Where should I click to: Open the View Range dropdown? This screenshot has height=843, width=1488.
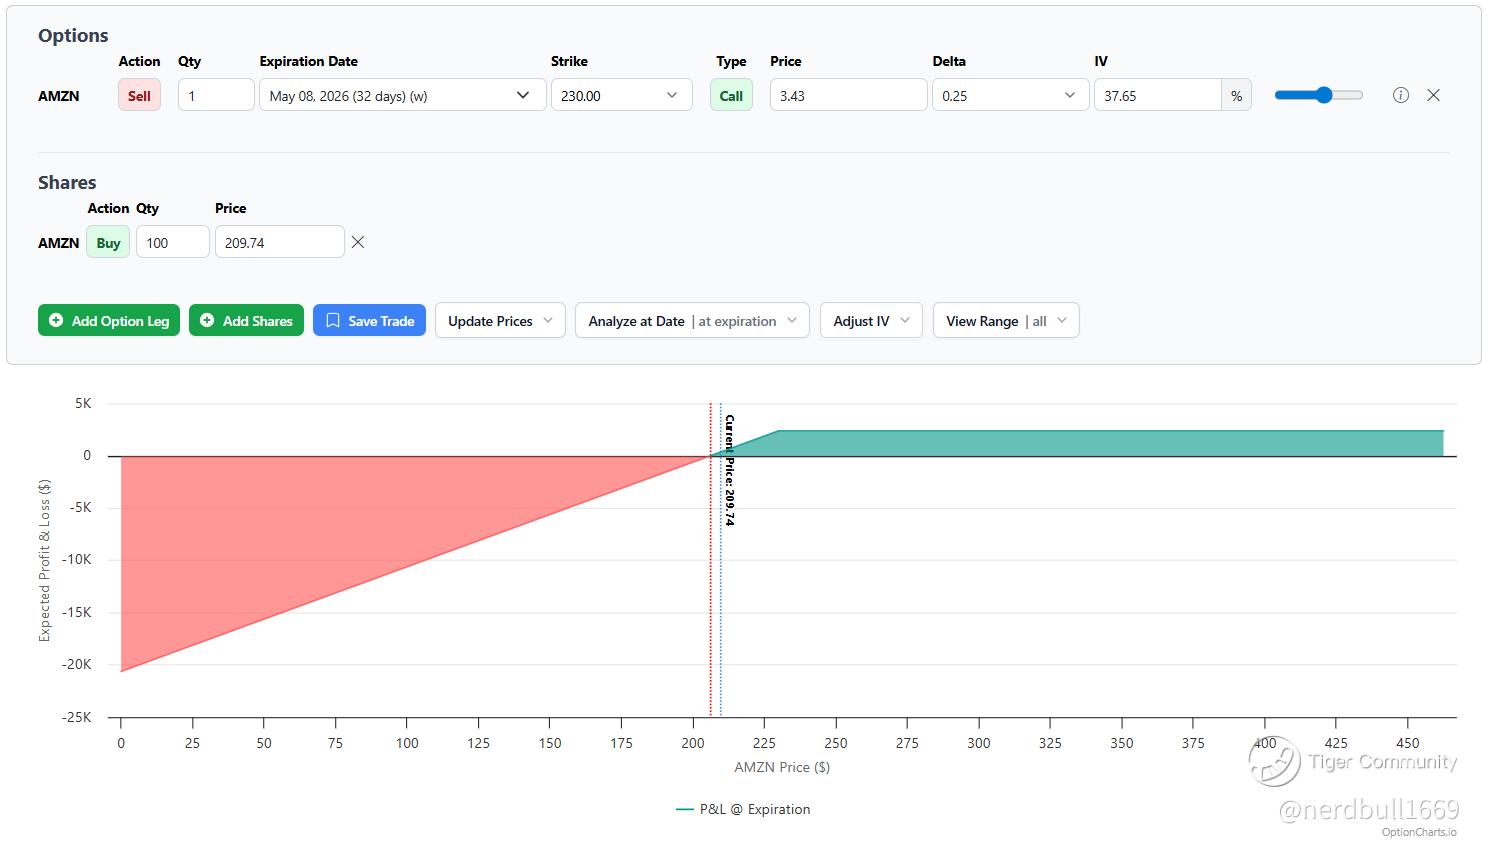[x=1006, y=320]
